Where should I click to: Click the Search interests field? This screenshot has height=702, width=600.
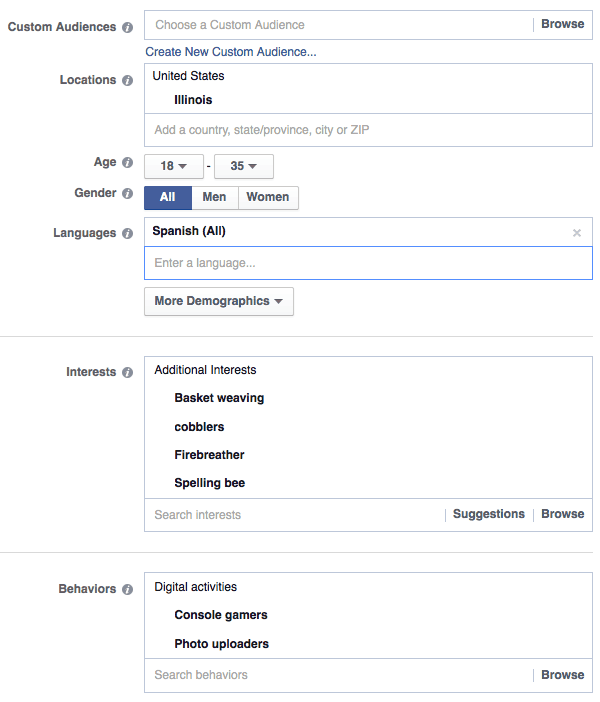tap(296, 515)
